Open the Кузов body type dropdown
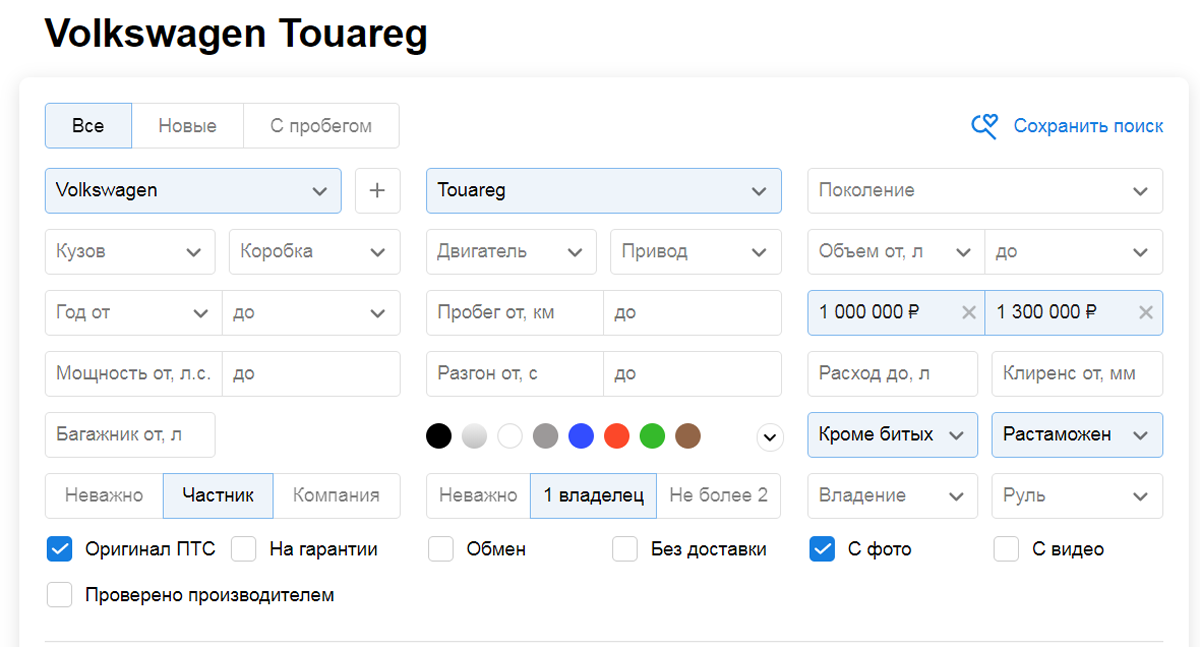1200x647 pixels. 130,252
